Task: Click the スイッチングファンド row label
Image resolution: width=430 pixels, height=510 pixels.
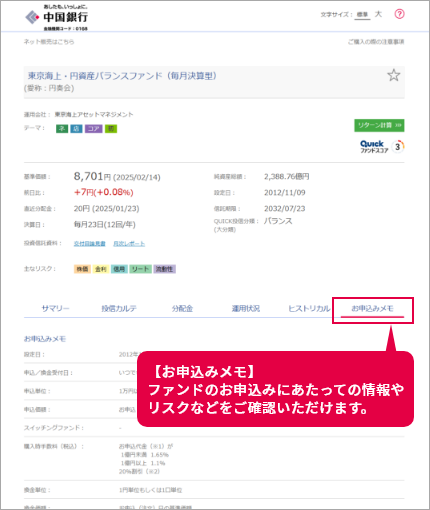Action: coord(54,428)
